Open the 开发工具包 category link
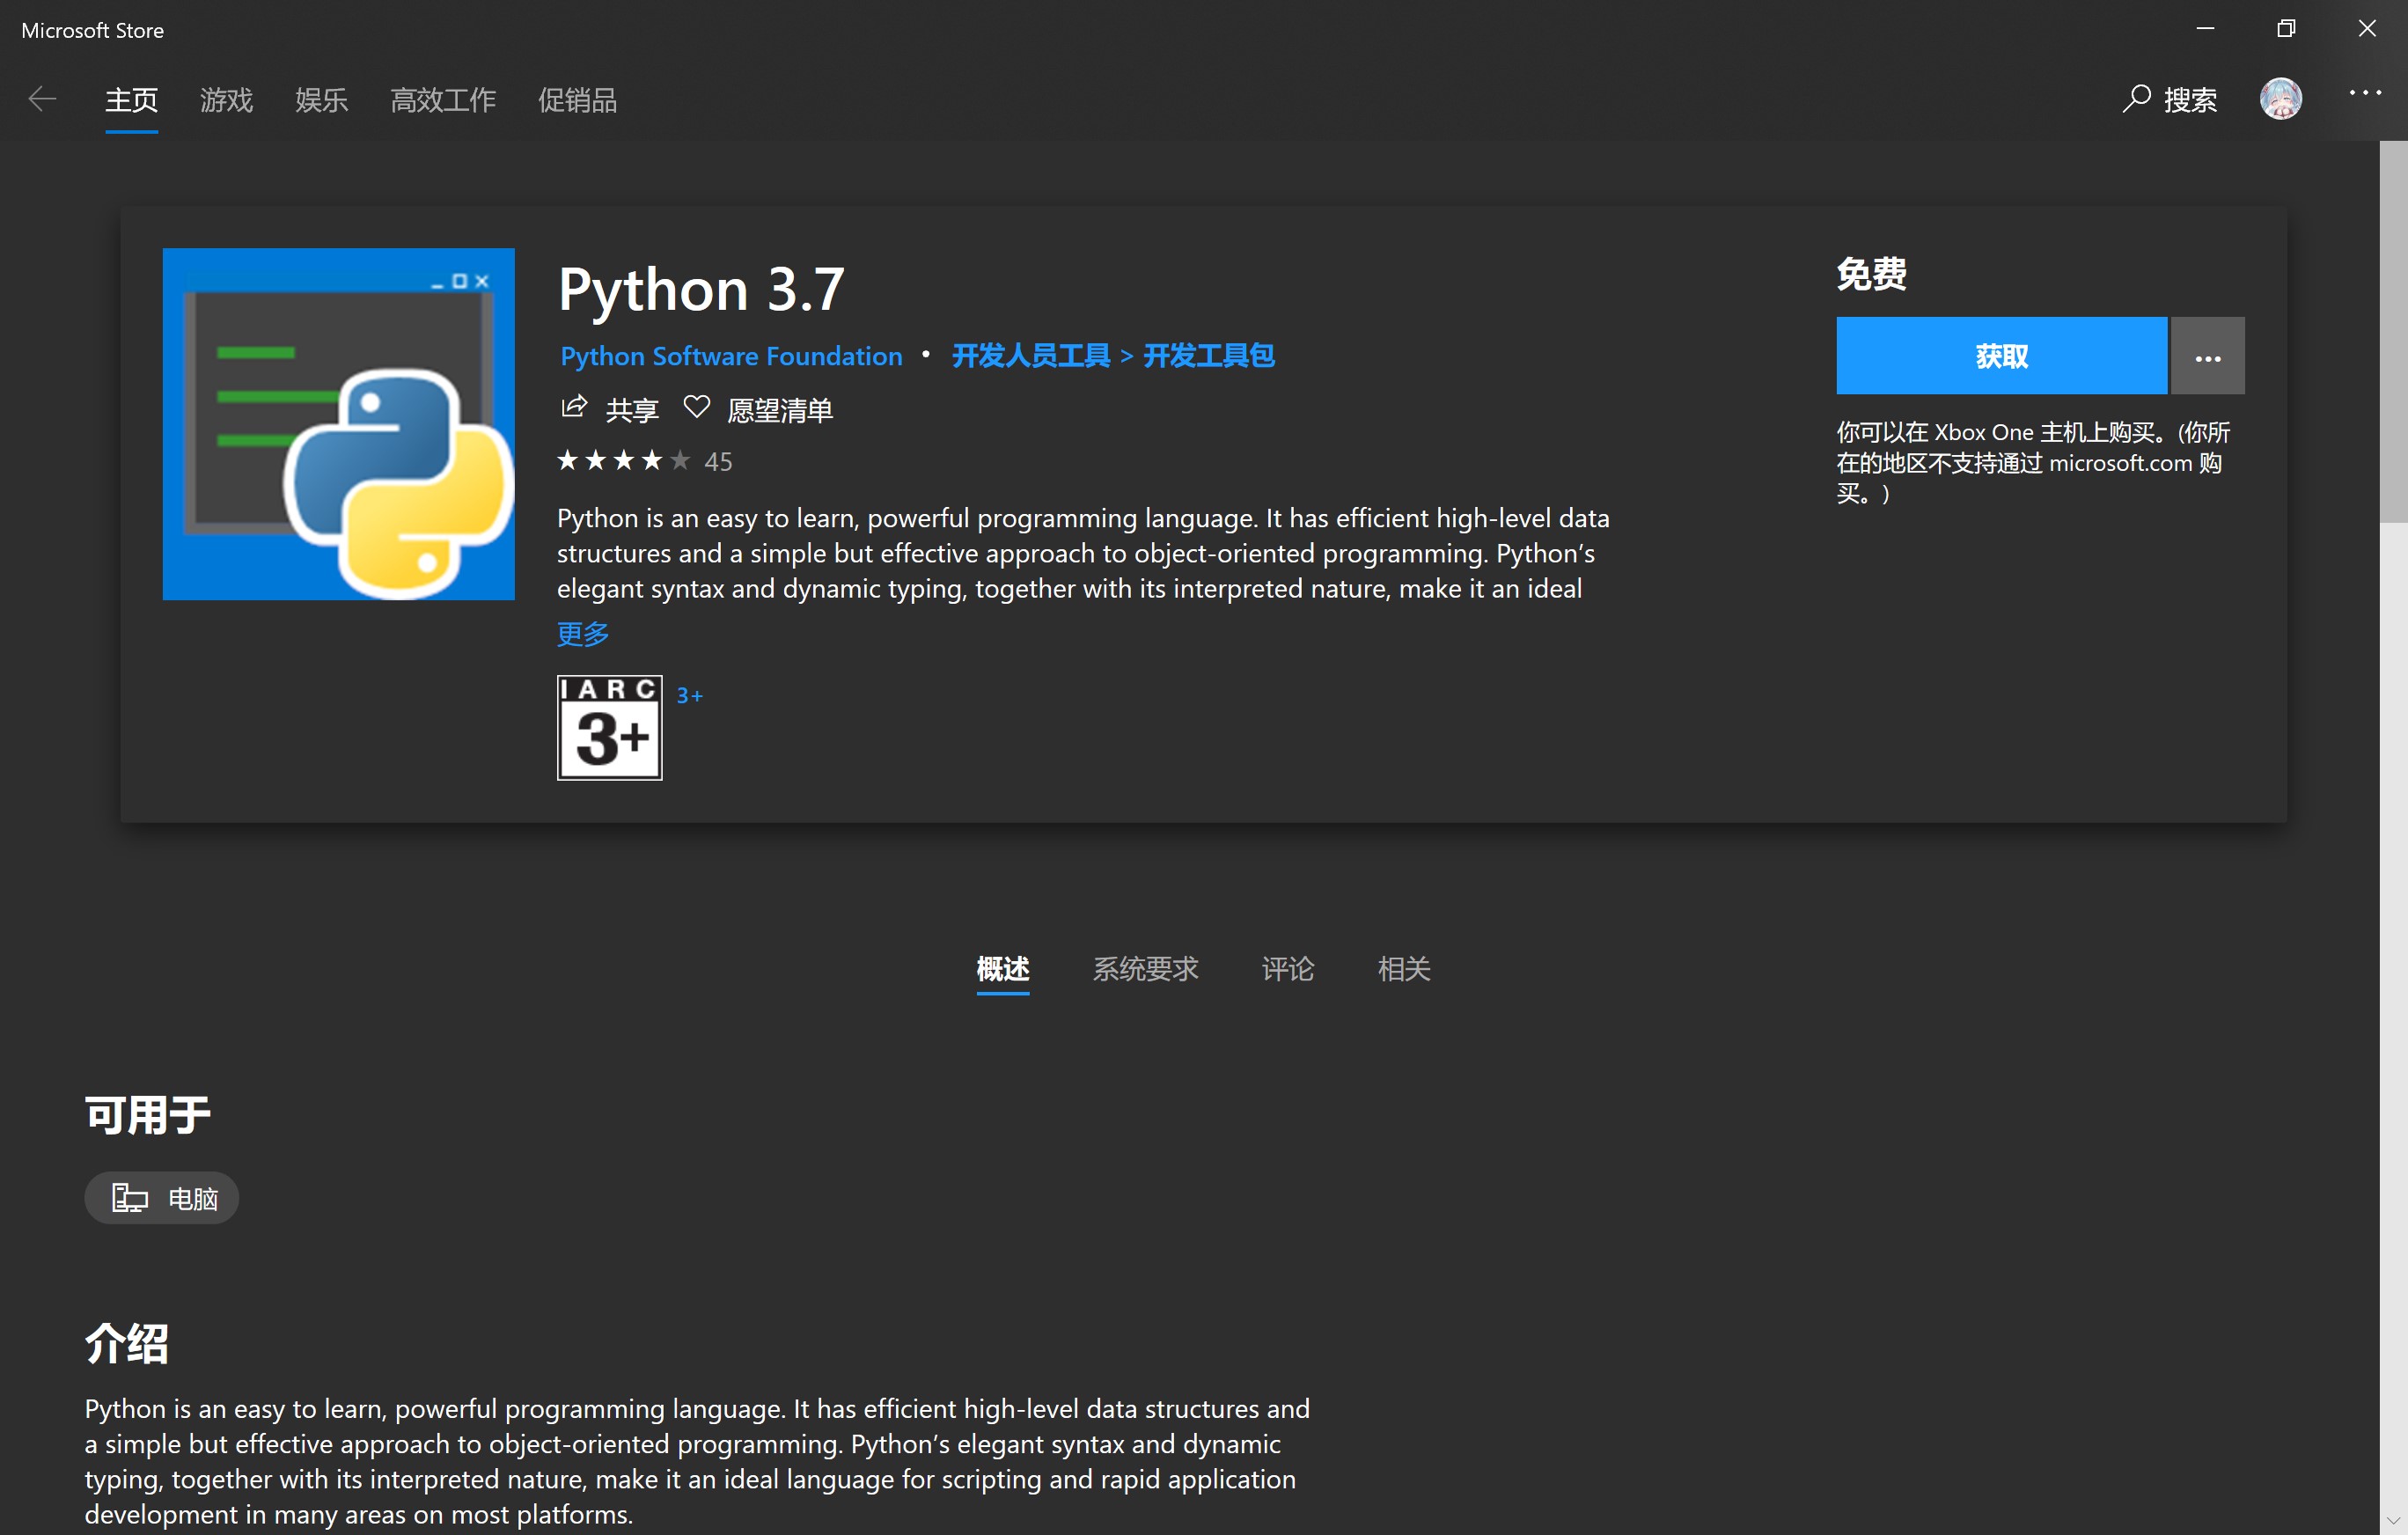 coord(1208,356)
